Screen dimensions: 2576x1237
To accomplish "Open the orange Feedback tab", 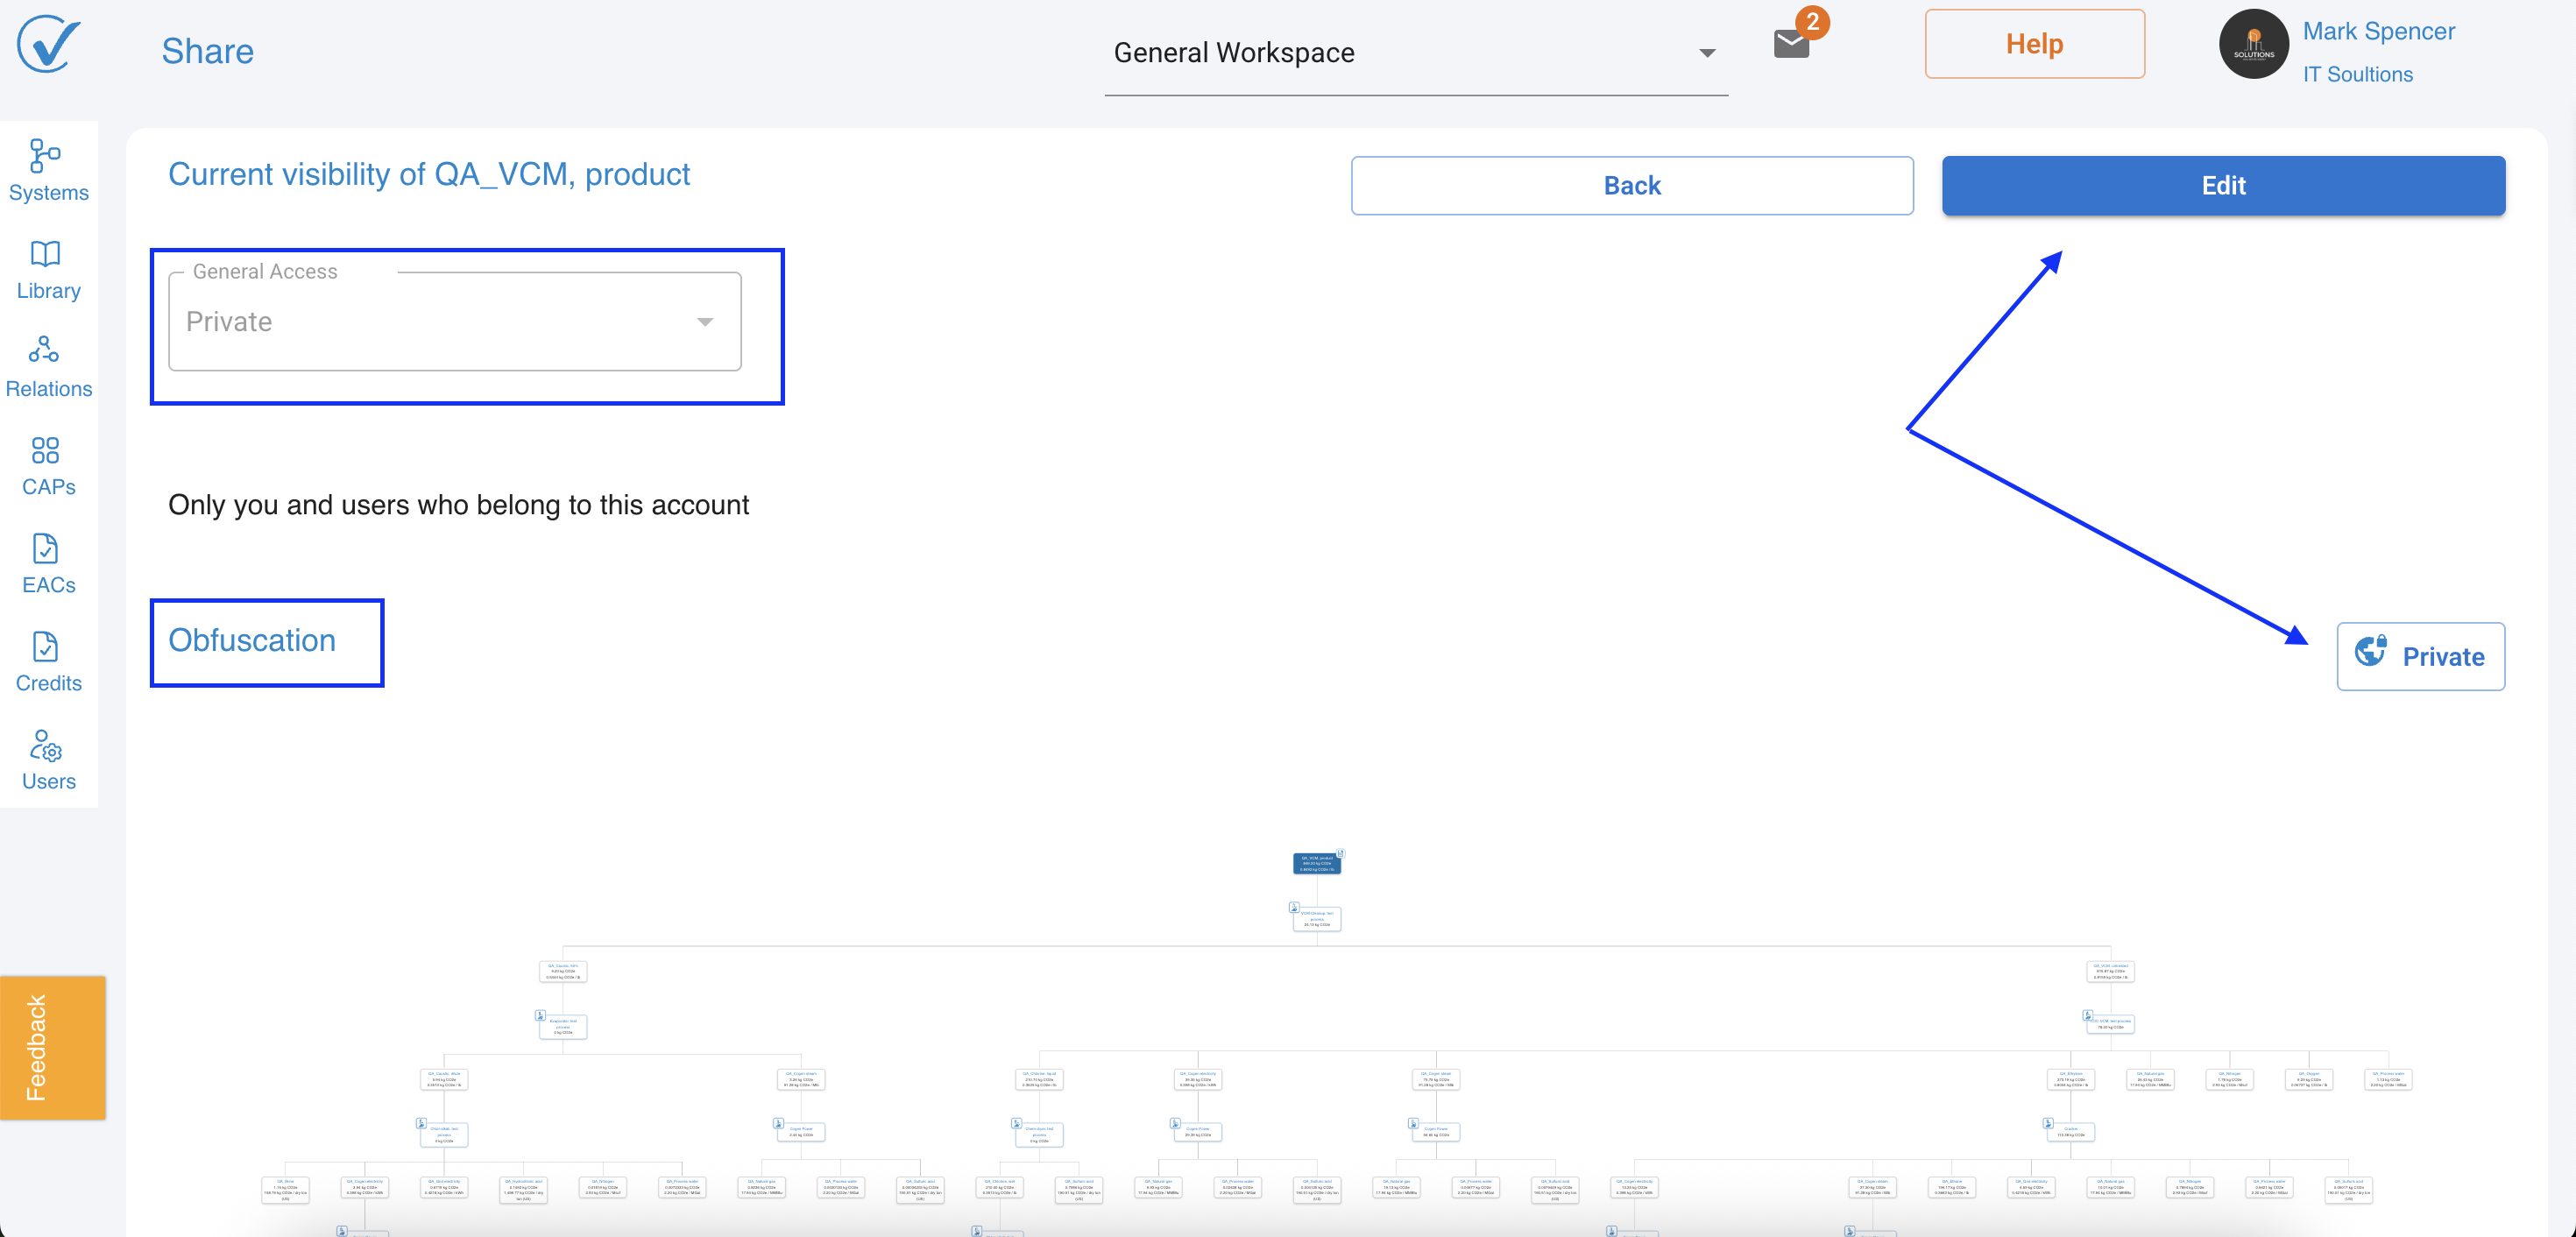I will [52, 1047].
